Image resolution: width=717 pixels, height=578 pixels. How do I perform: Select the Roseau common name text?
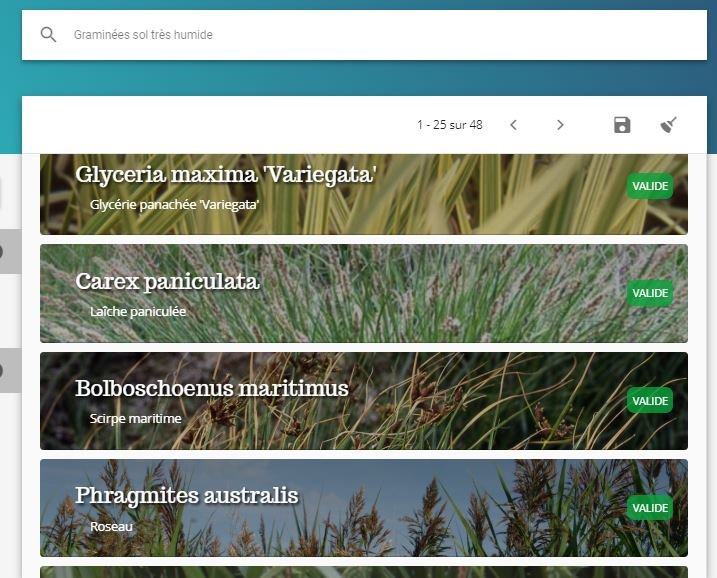(x=111, y=526)
